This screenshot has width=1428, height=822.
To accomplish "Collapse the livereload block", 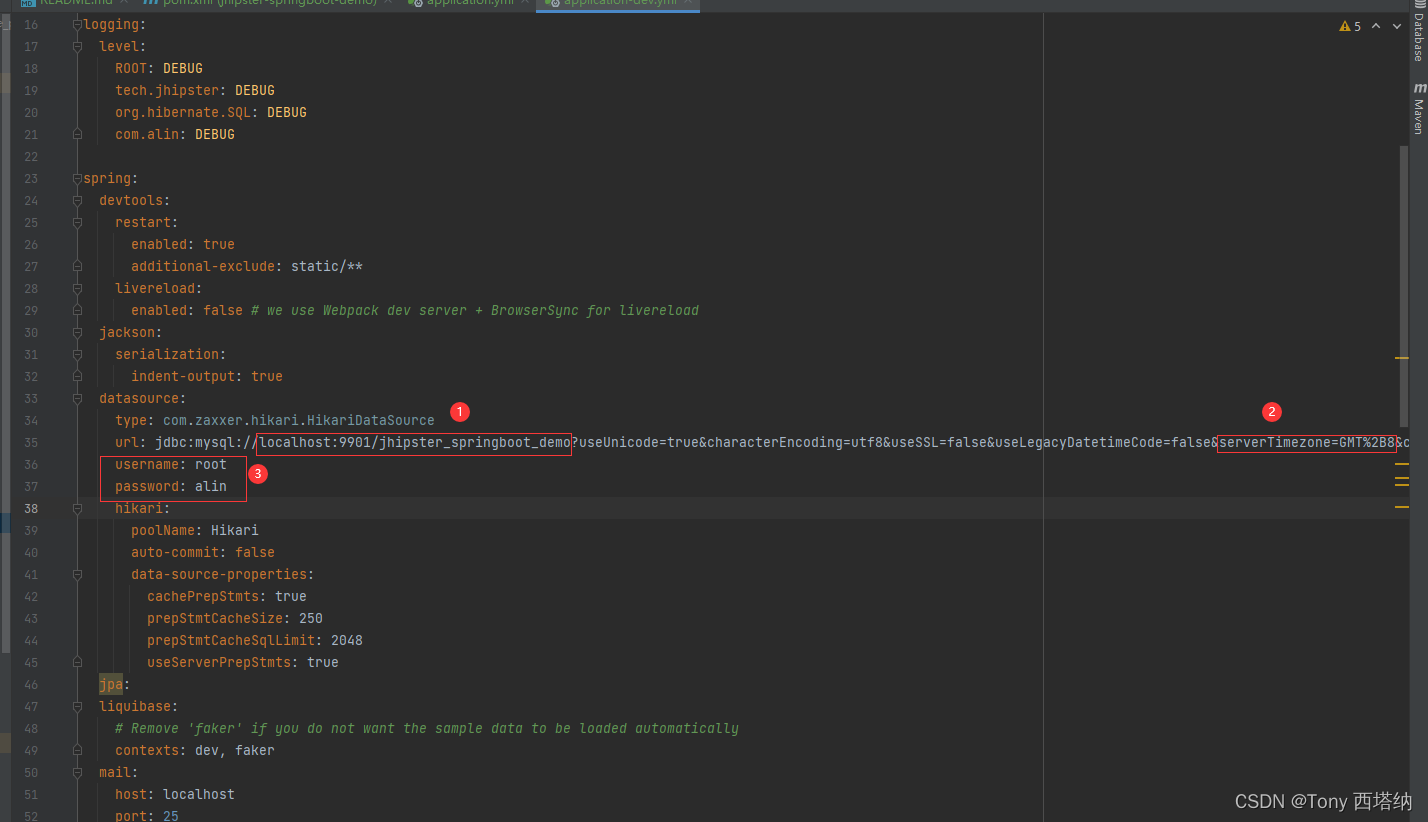I will coord(77,289).
